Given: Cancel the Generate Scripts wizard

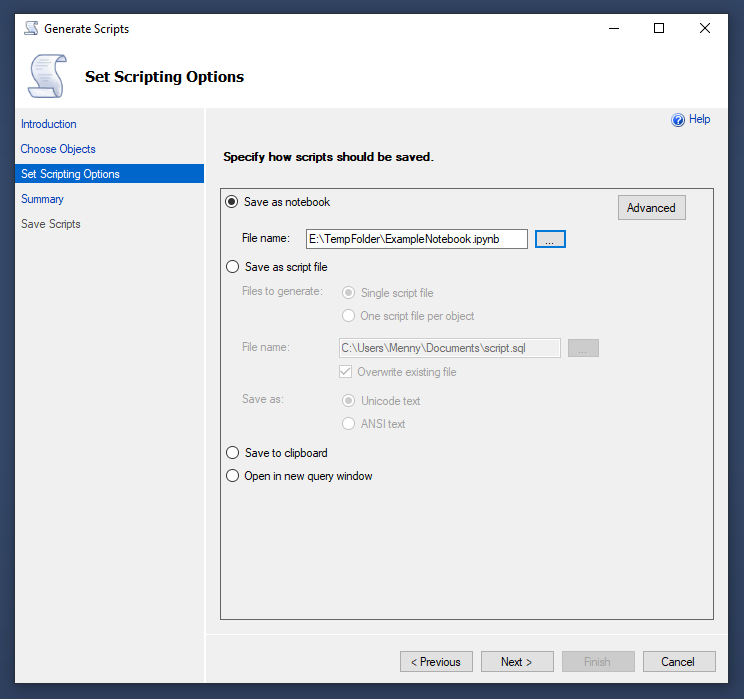Looking at the screenshot, I should click(677, 662).
